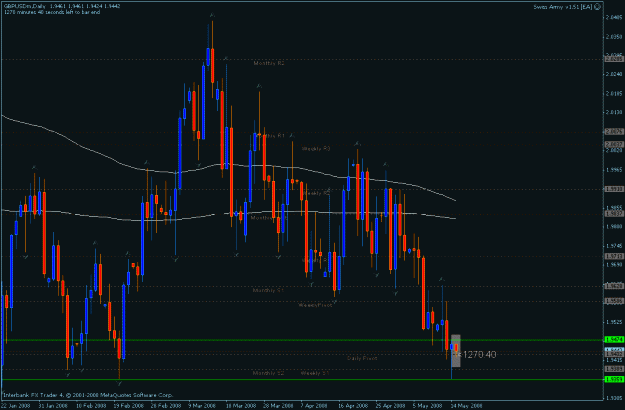
Task: Select the Weekly Pivot label
Action: 315,305
